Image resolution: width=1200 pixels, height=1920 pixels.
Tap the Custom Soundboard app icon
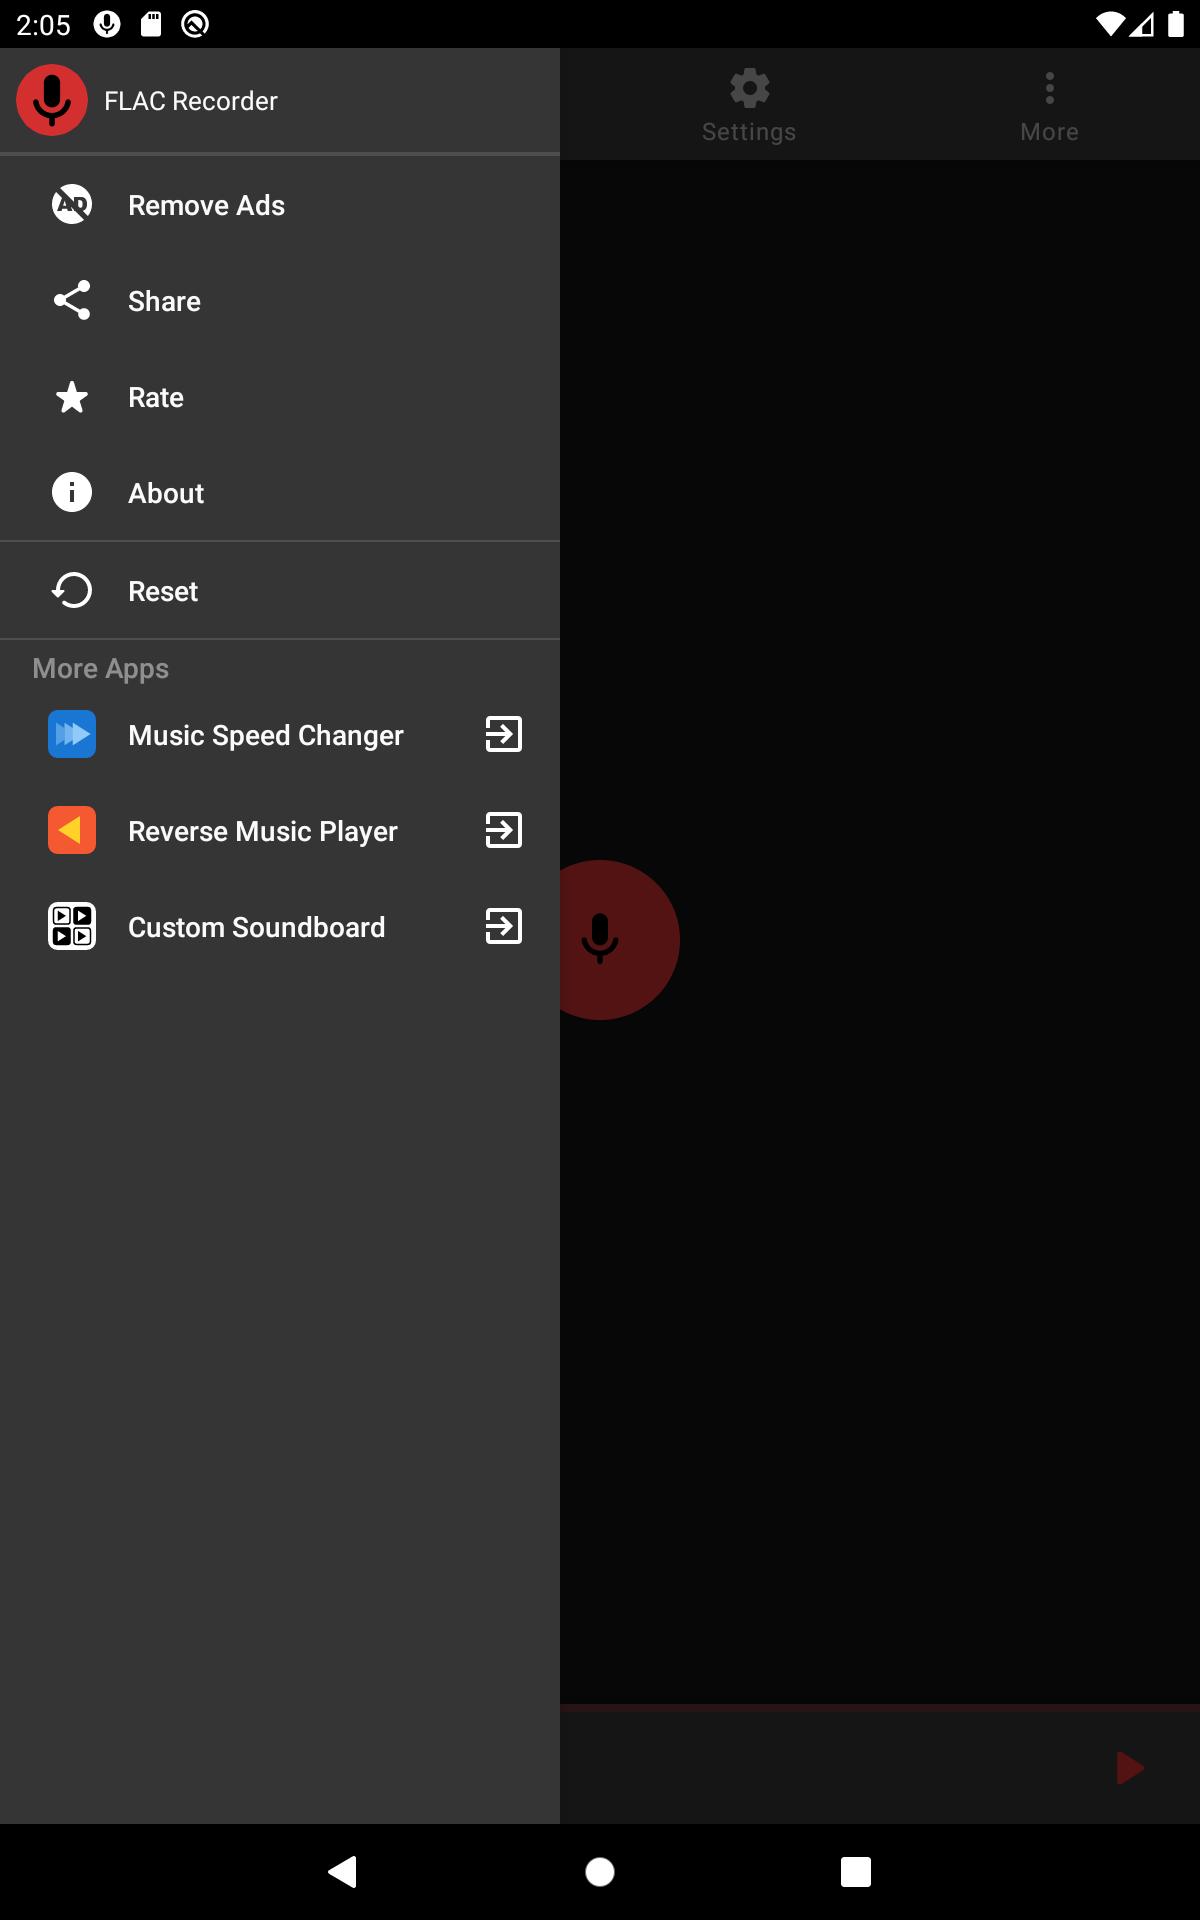(72, 926)
